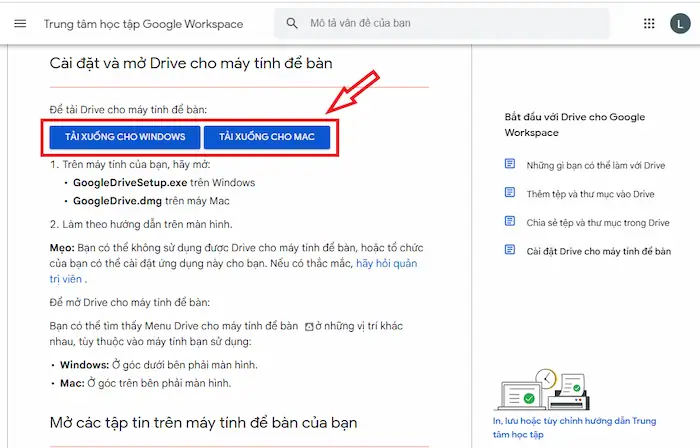This screenshot has height=448, width=700.
Task: Go to 'Thêm tệp và thư mục vào Drive' text link
Action: click(590, 193)
